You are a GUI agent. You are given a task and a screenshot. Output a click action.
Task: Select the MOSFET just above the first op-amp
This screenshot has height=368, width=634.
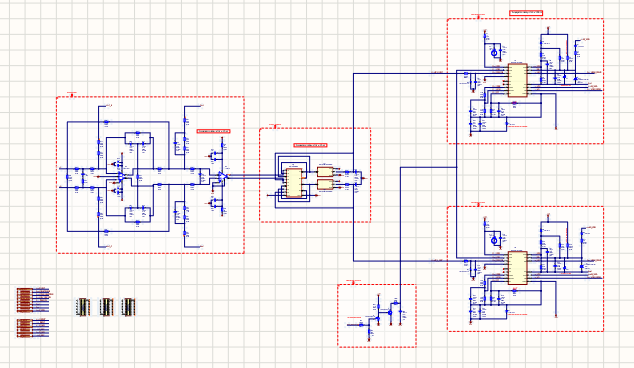point(117,164)
